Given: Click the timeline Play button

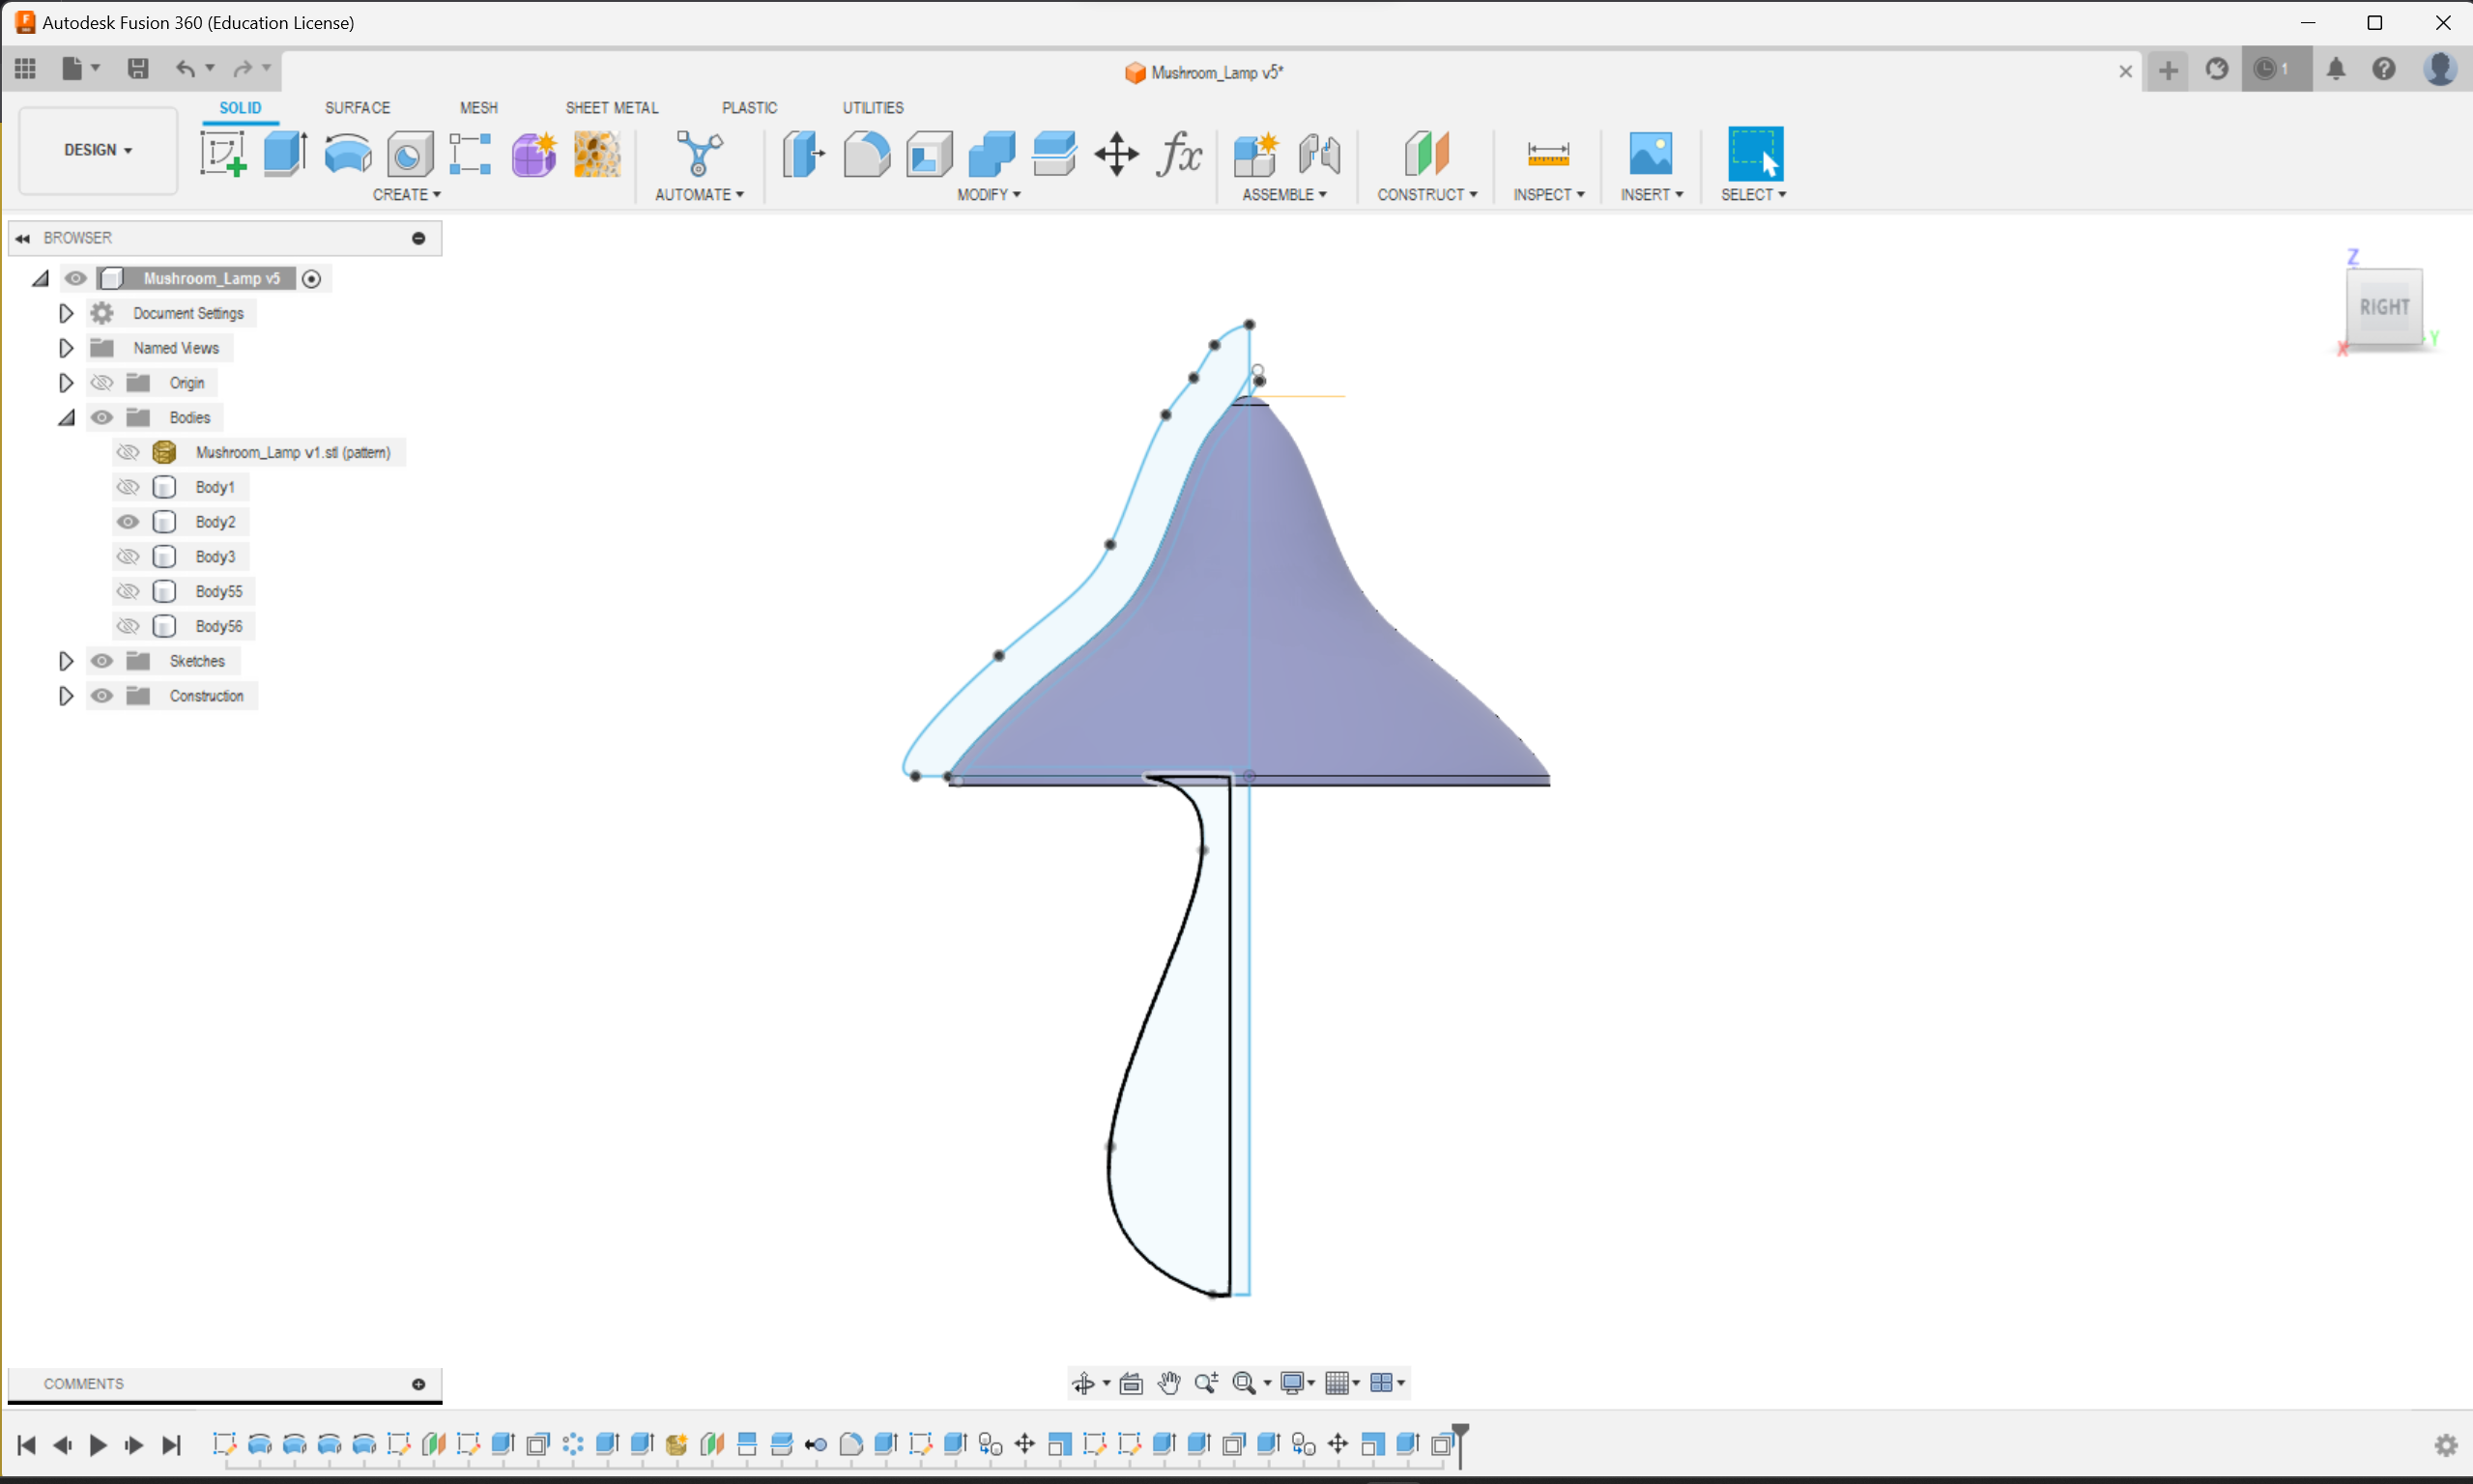Looking at the screenshot, I should pyautogui.click(x=98, y=1445).
